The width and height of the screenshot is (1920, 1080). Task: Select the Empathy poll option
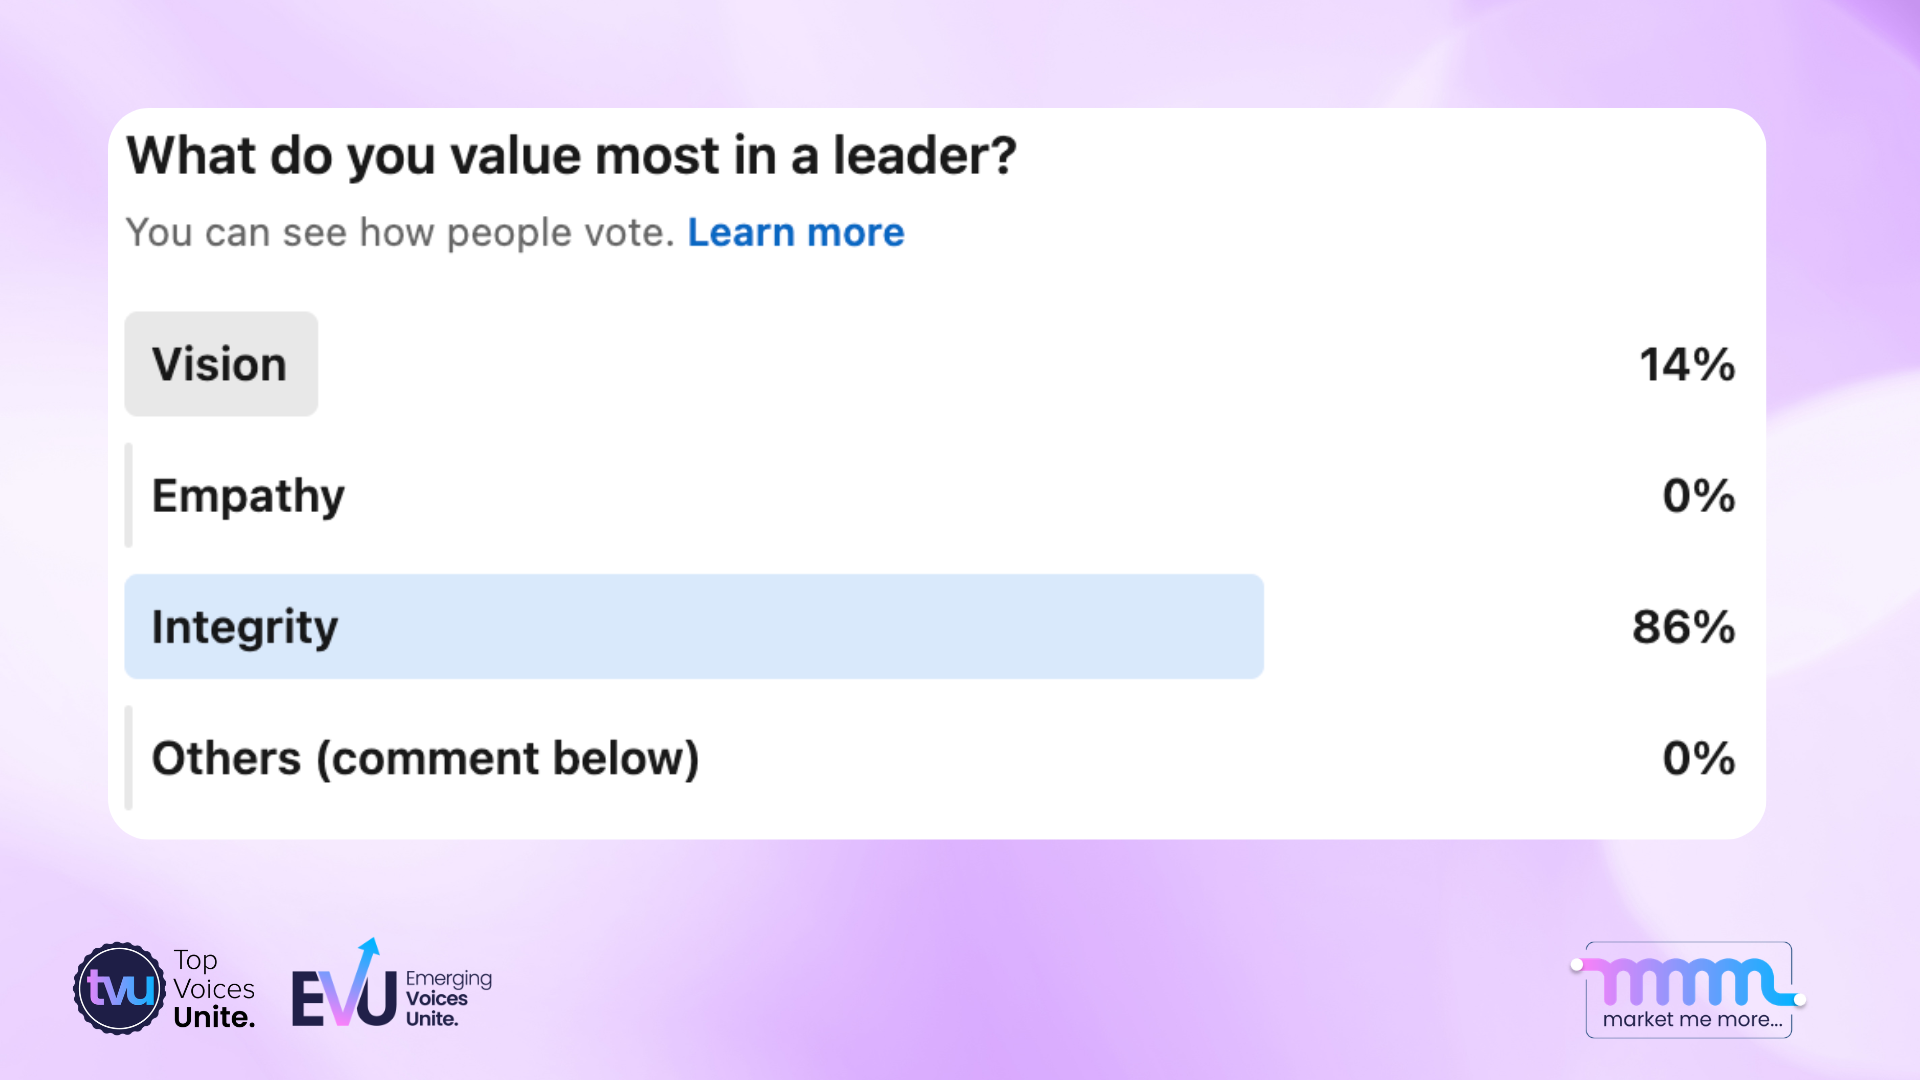click(248, 495)
